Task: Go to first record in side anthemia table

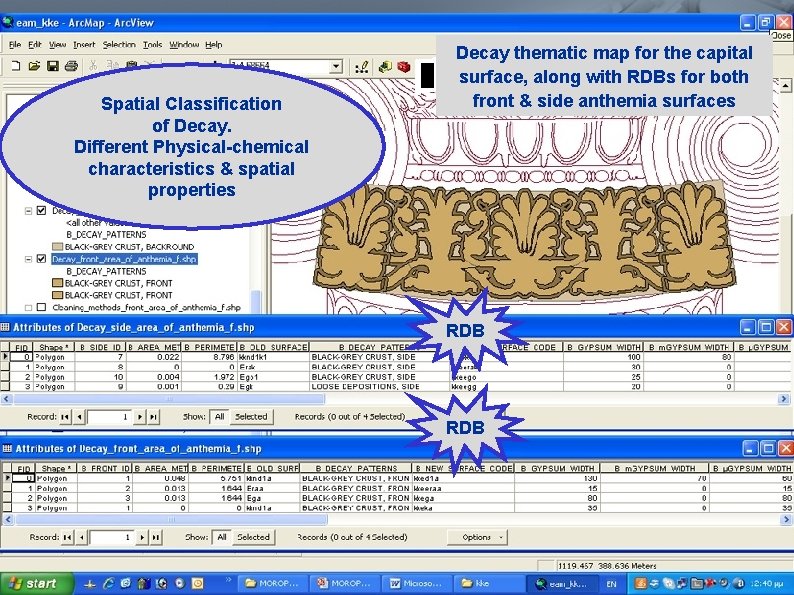Action: click(65, 417)
